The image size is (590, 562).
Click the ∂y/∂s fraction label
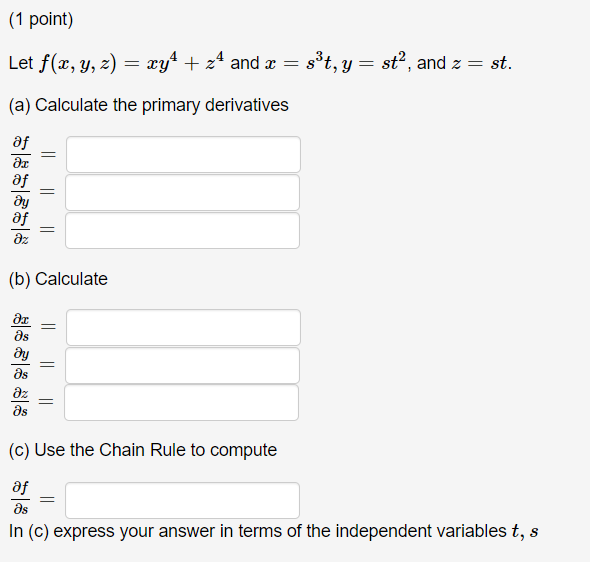coord(21,364)
